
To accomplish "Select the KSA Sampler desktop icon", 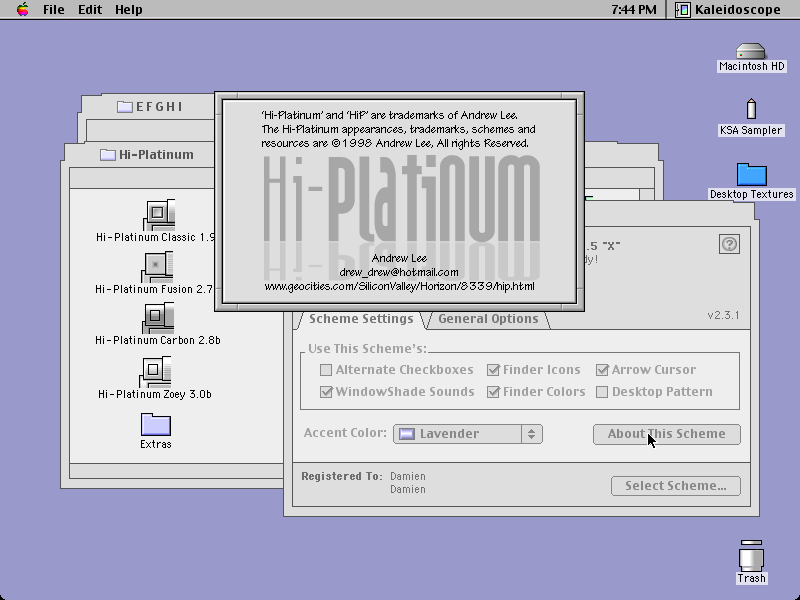I will point(751,109).
